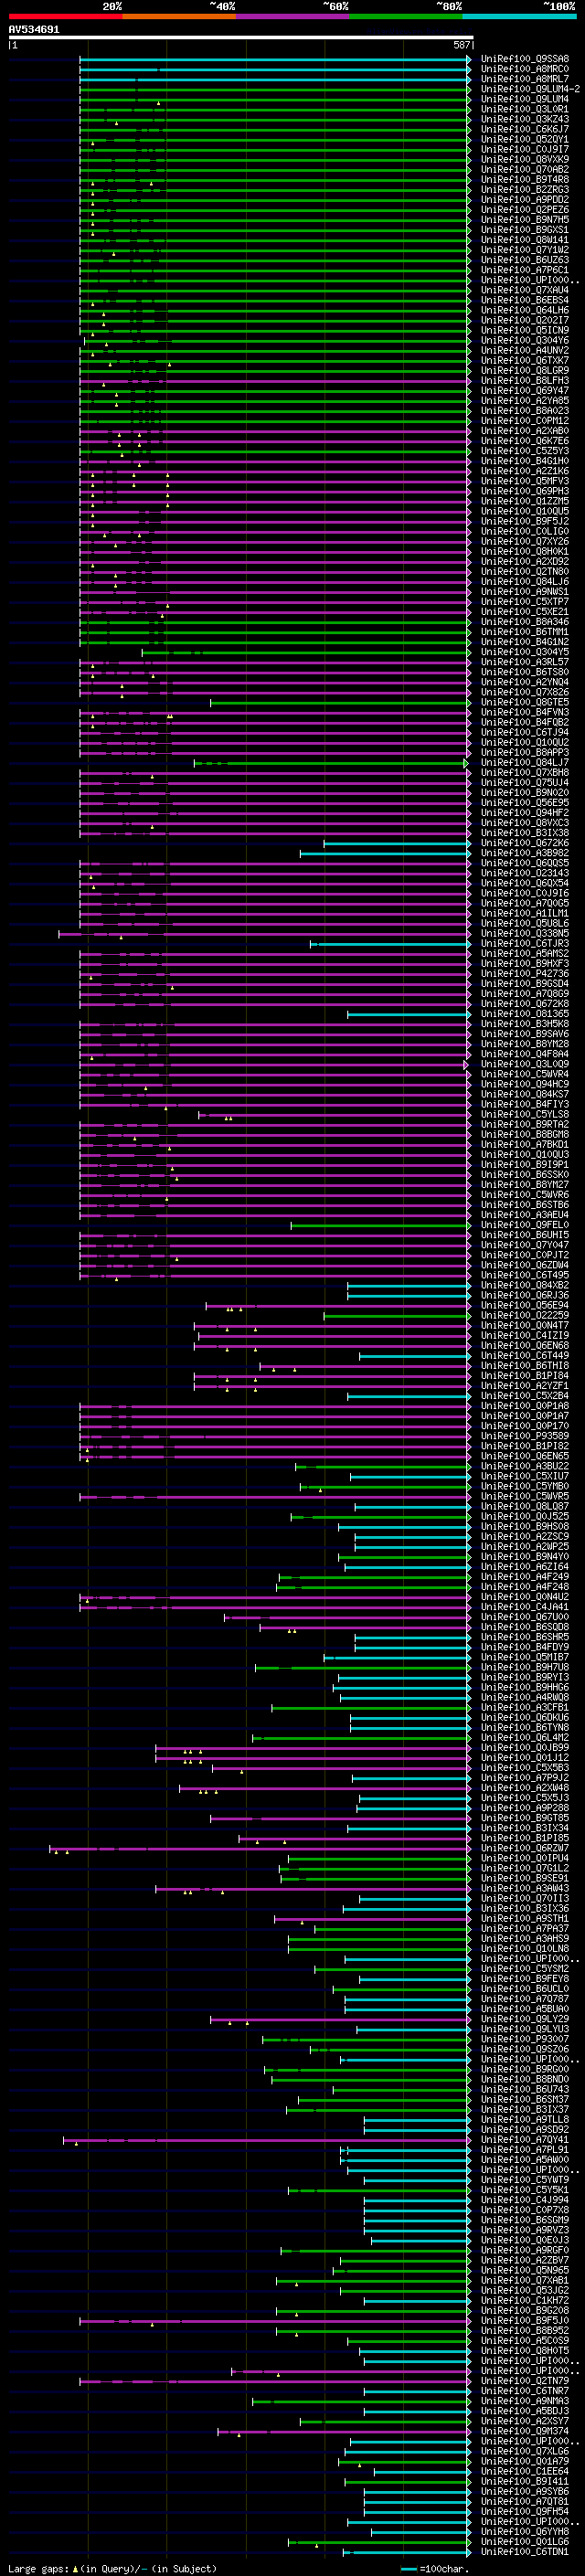Viewport: 585px width, 2576px height.
Task: Select the UniRef100_B6THI8 label
Action: coord(525,1366)
